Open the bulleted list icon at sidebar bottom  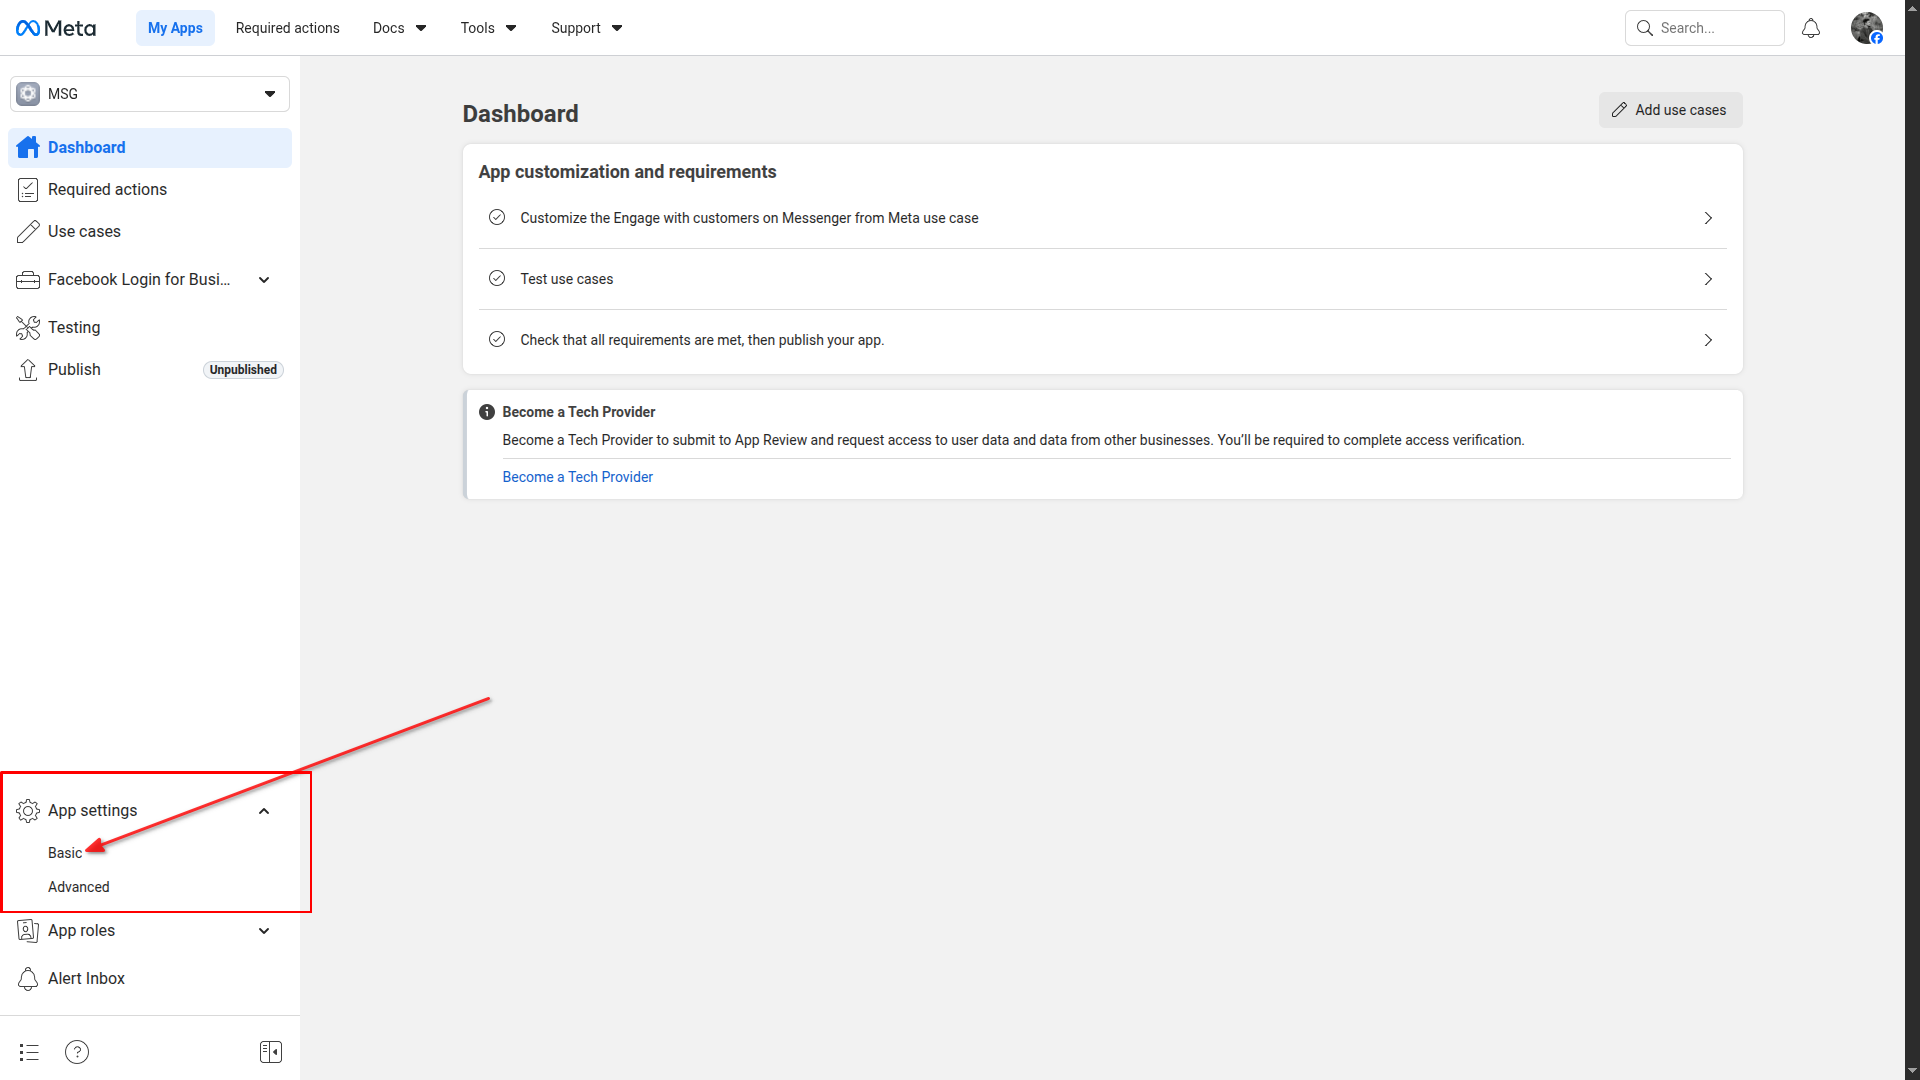[29, 1052]
